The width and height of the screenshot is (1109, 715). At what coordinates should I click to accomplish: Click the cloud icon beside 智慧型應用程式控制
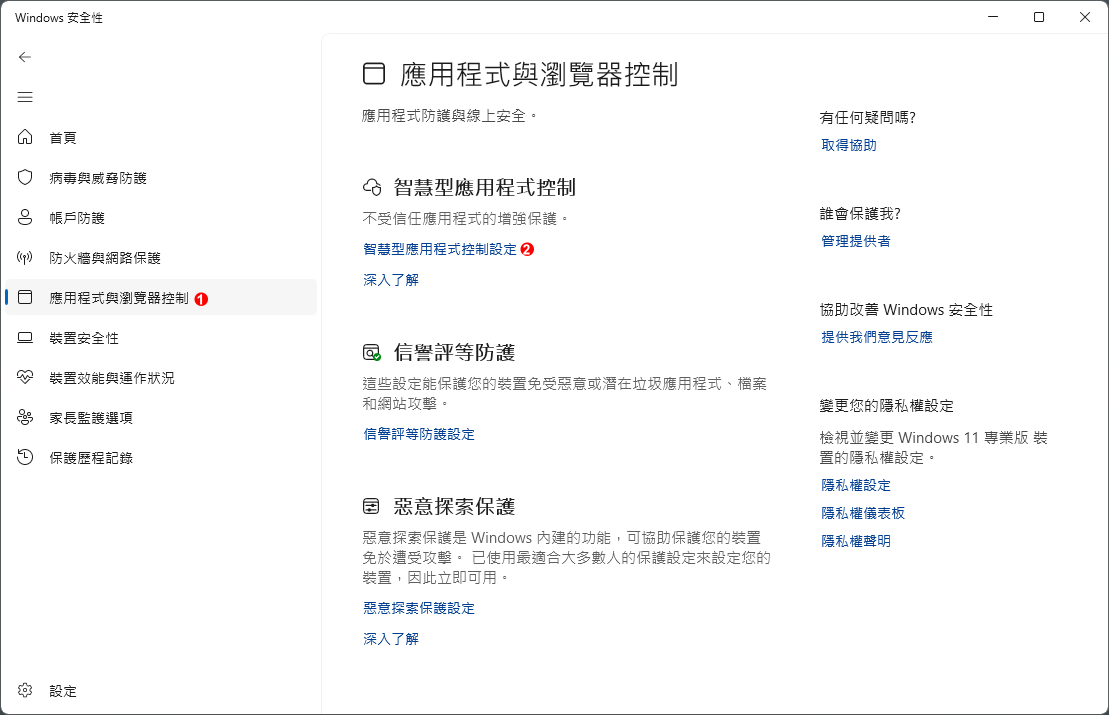coord(372,187)
